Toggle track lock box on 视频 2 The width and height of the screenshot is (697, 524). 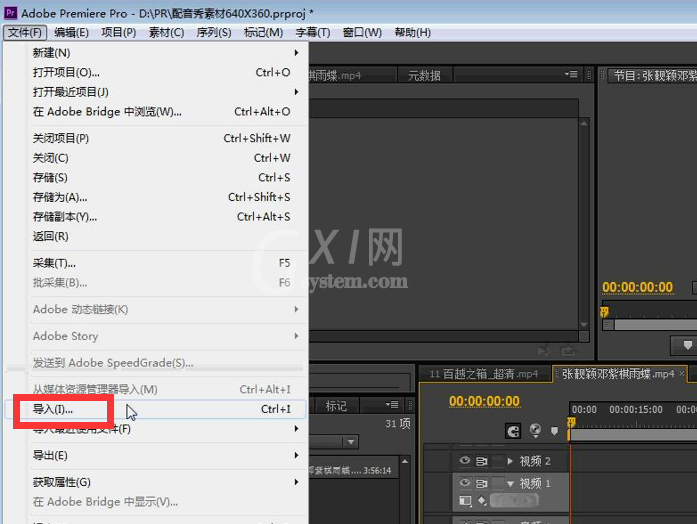pyautogui.click(x=498, y=461)
